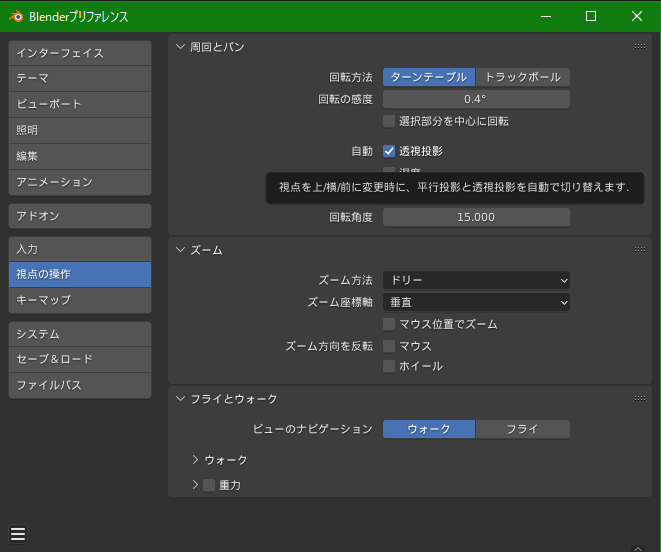Open 入力 preferences tab

pos(80,249)
